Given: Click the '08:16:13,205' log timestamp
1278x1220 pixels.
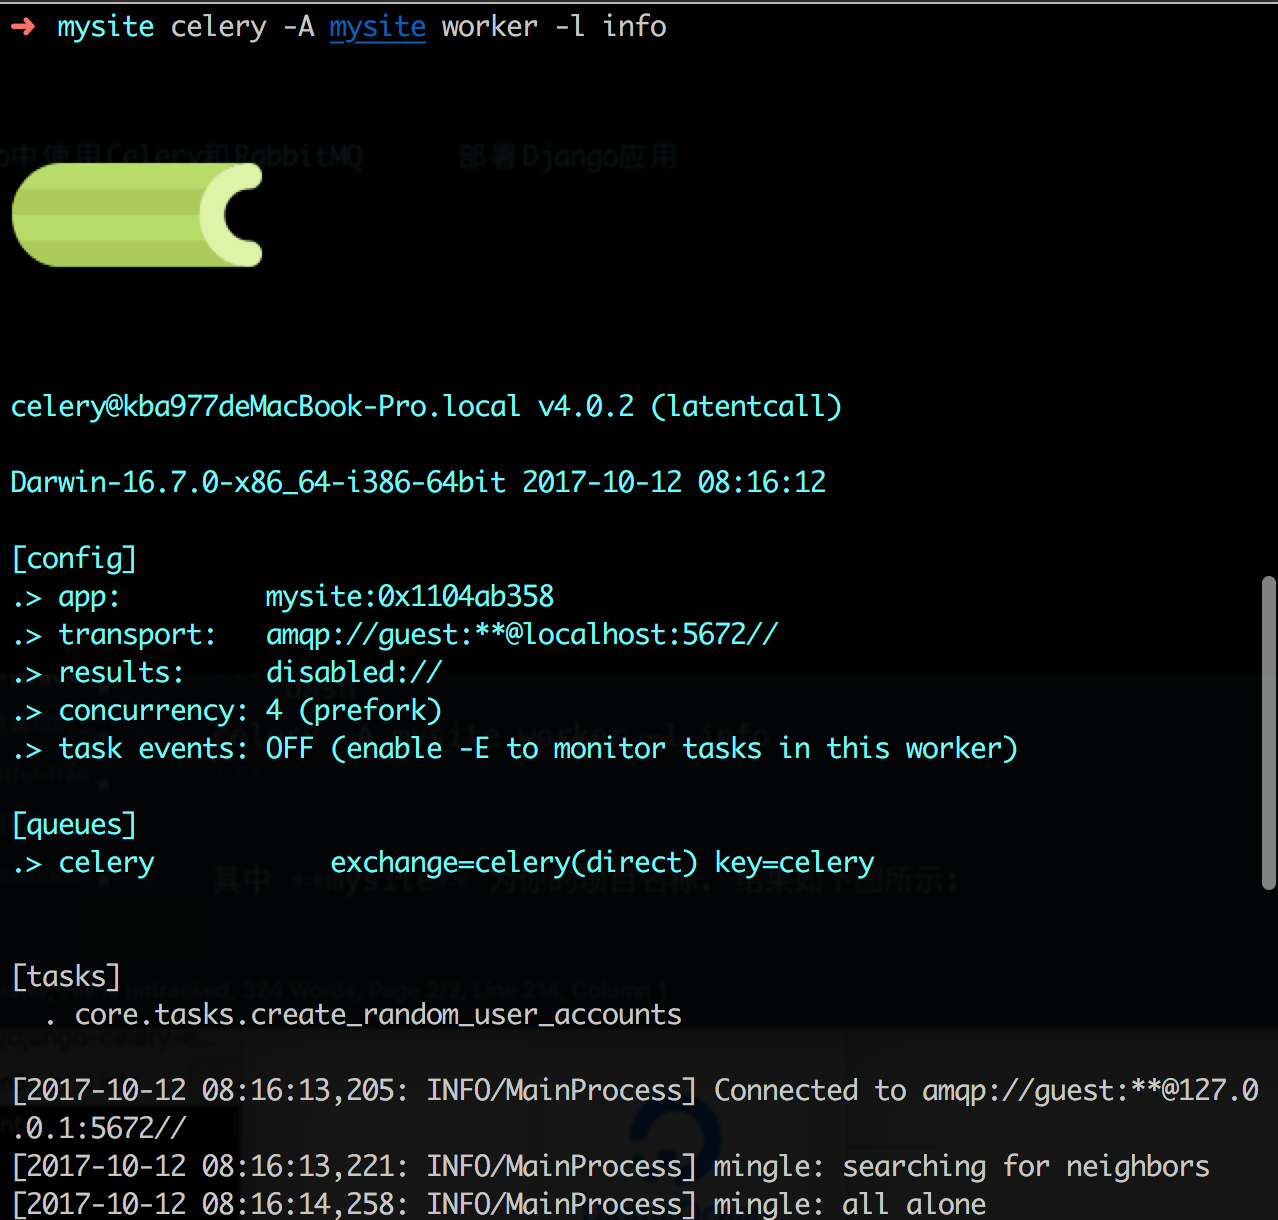Looking at the screenshot, I should coord(298,1090).
